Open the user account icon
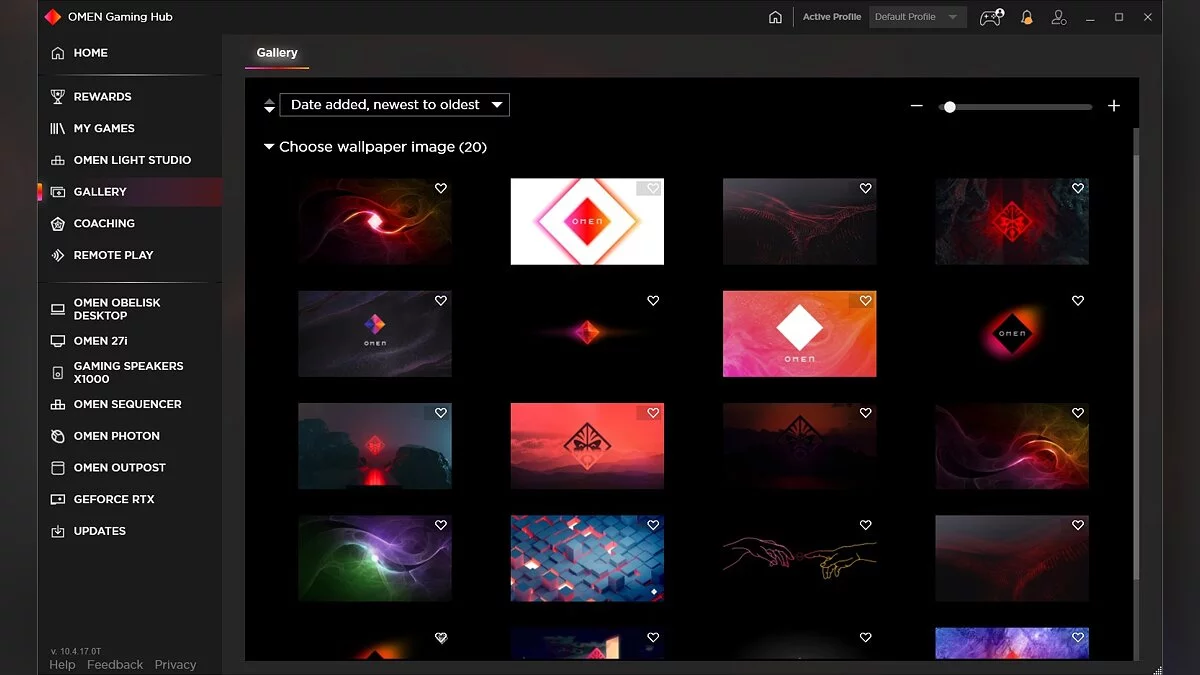1200x675 pixels. [1058, 17]
